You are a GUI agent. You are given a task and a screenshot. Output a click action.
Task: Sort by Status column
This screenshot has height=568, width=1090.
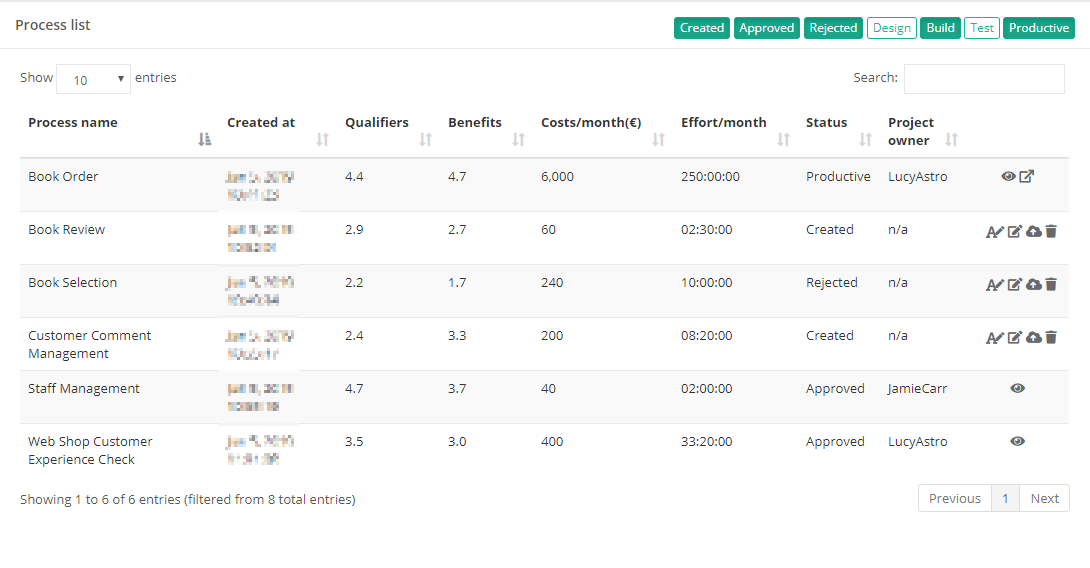[x=865, y=140]
